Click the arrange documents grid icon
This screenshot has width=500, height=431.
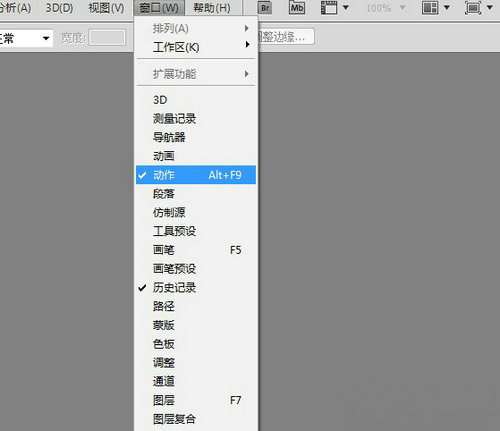click(x=430, y=8)
